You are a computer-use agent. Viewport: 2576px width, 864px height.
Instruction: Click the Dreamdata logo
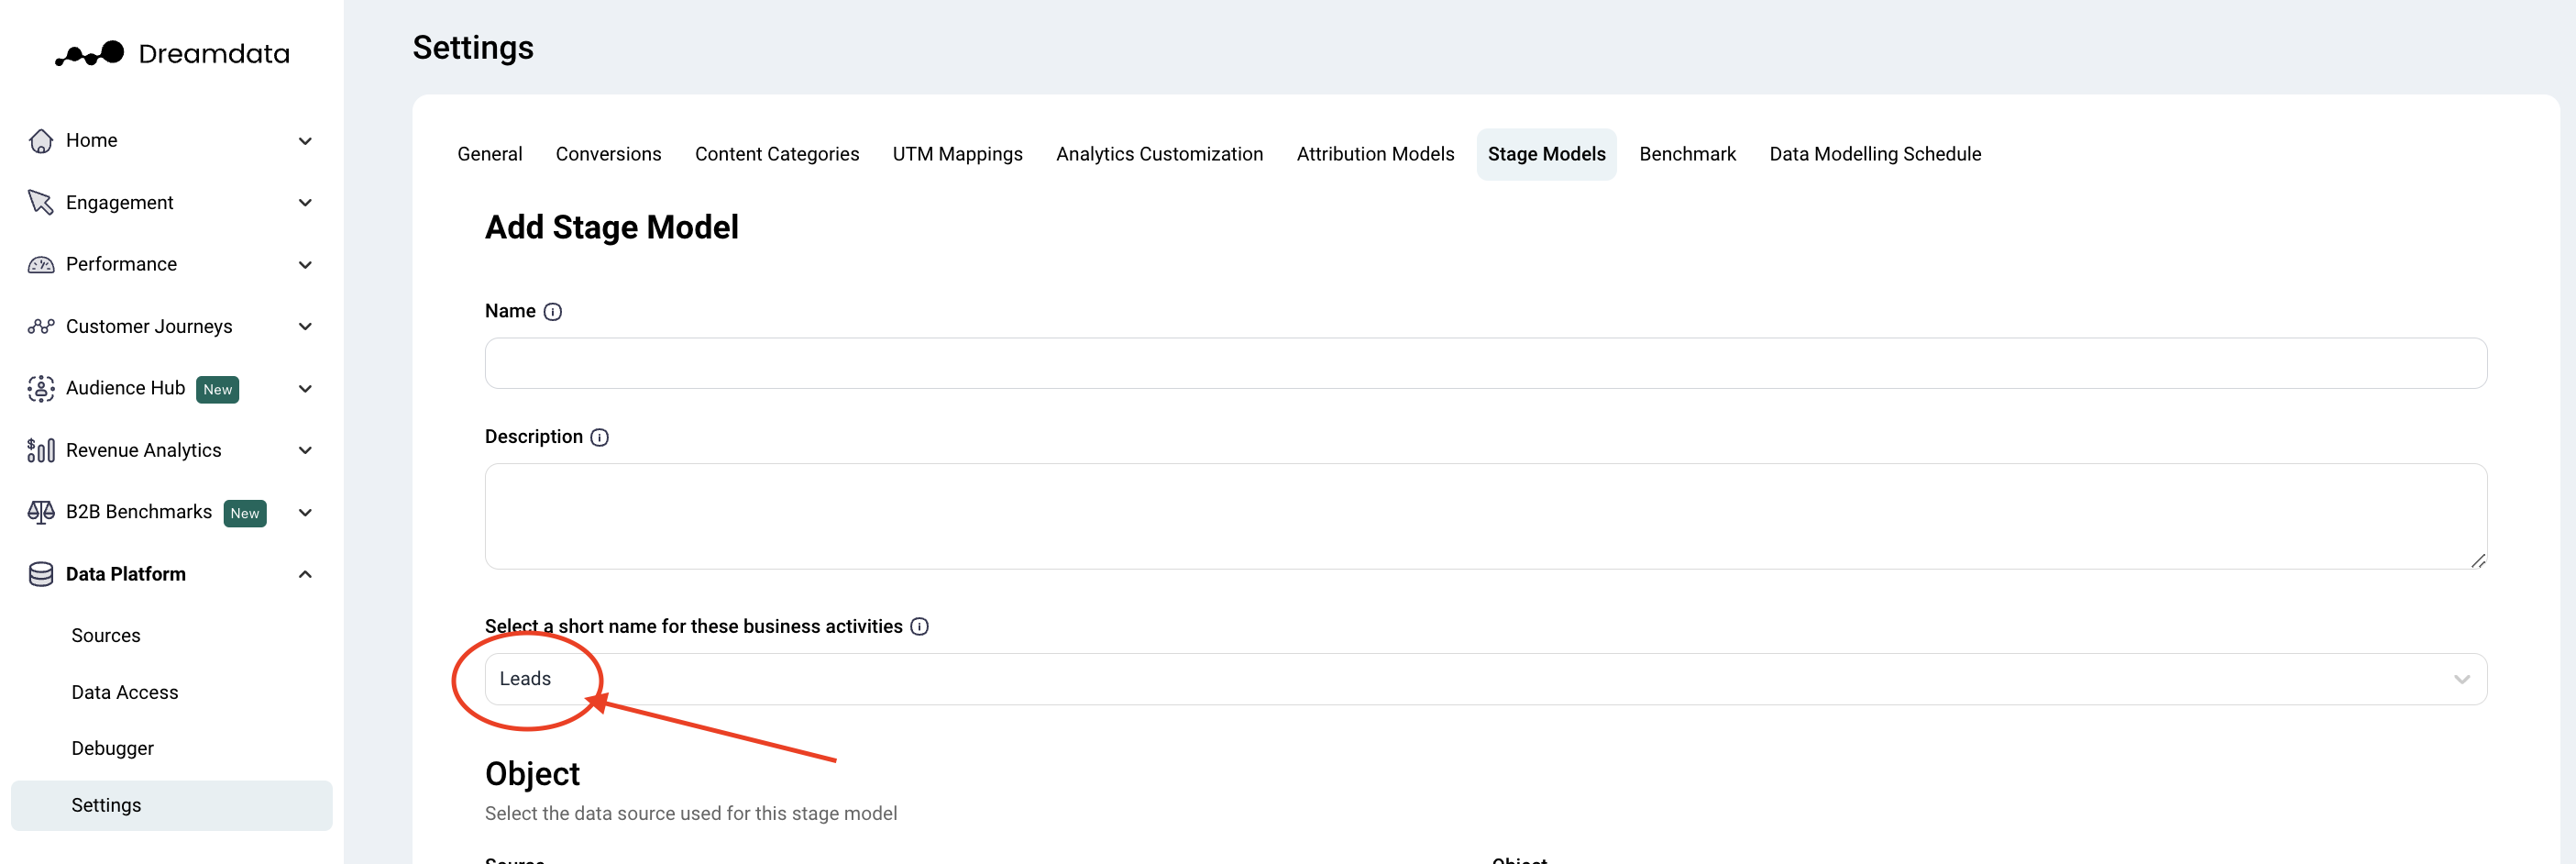[x=172, y=54]
